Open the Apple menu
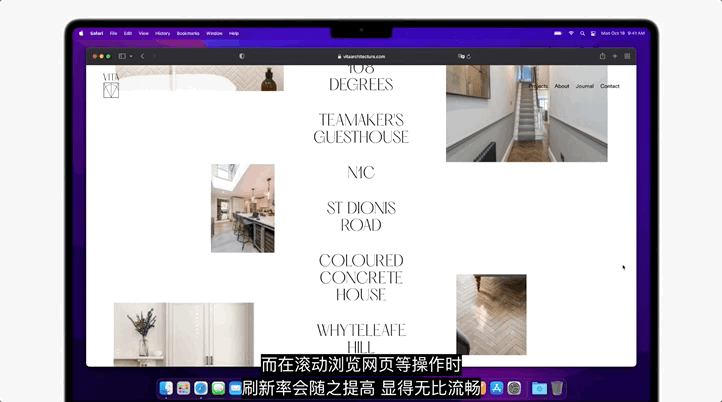The height and width of the screenshot is (402, 722). tap(81, 33)
